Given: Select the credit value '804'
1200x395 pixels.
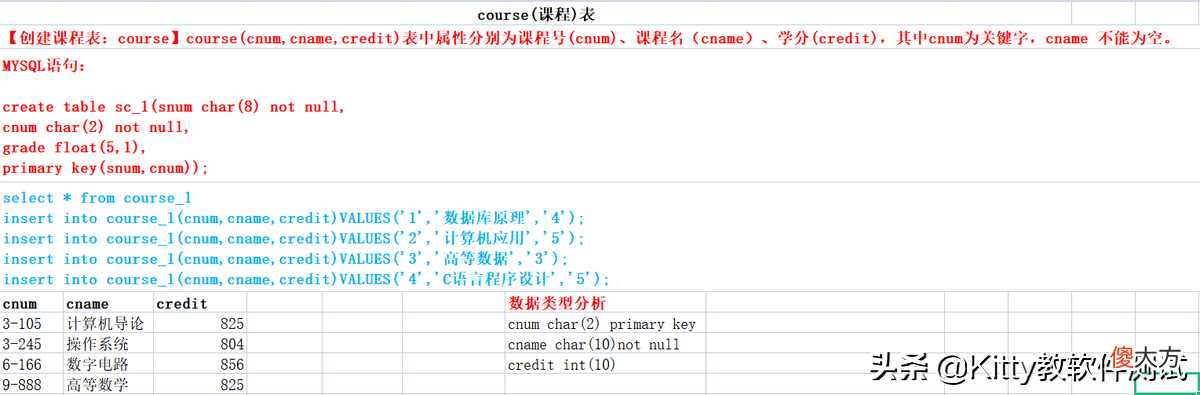Looking at the screenshot, I should pos(200,344).
